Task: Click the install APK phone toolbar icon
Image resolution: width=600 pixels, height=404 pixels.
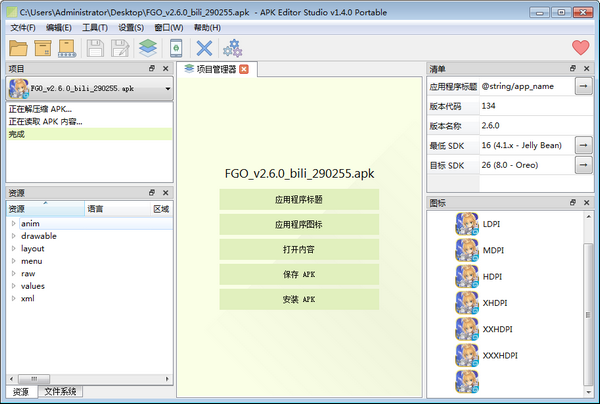Action: pyautogui.click(x=176, y=48)
